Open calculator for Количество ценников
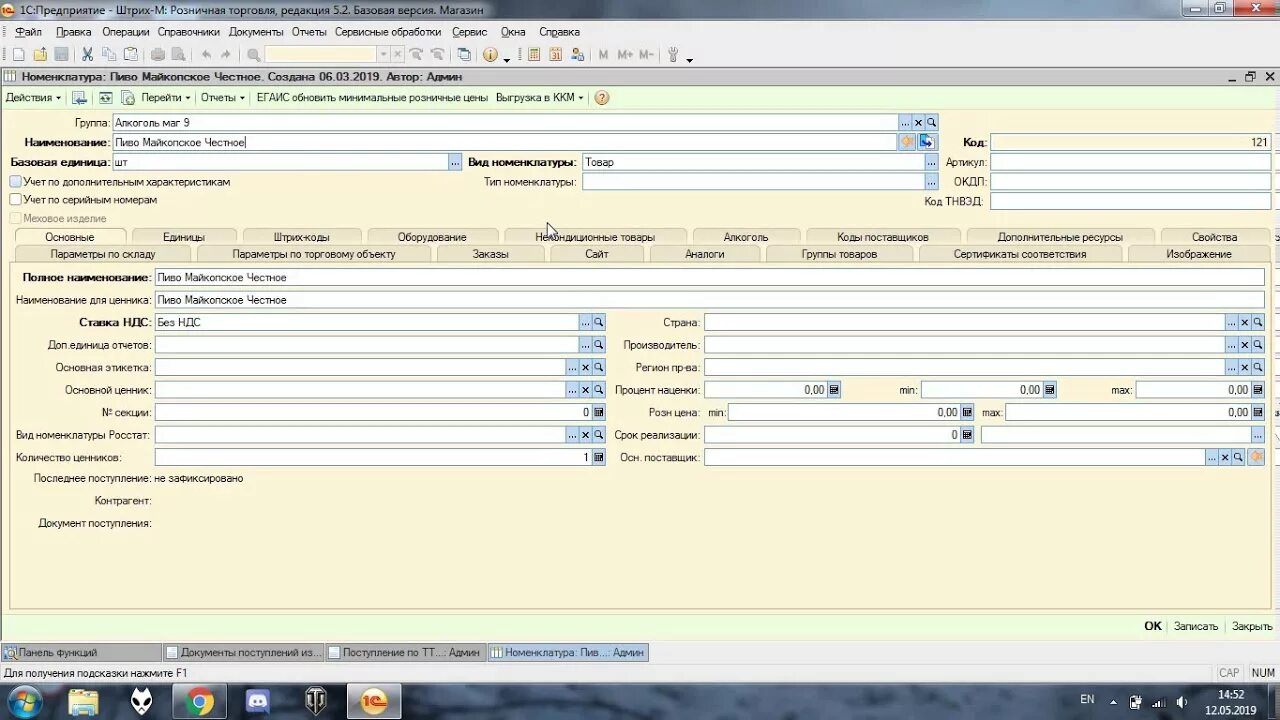Viewport: 1280px width, 720px height. tap(599, 457)
